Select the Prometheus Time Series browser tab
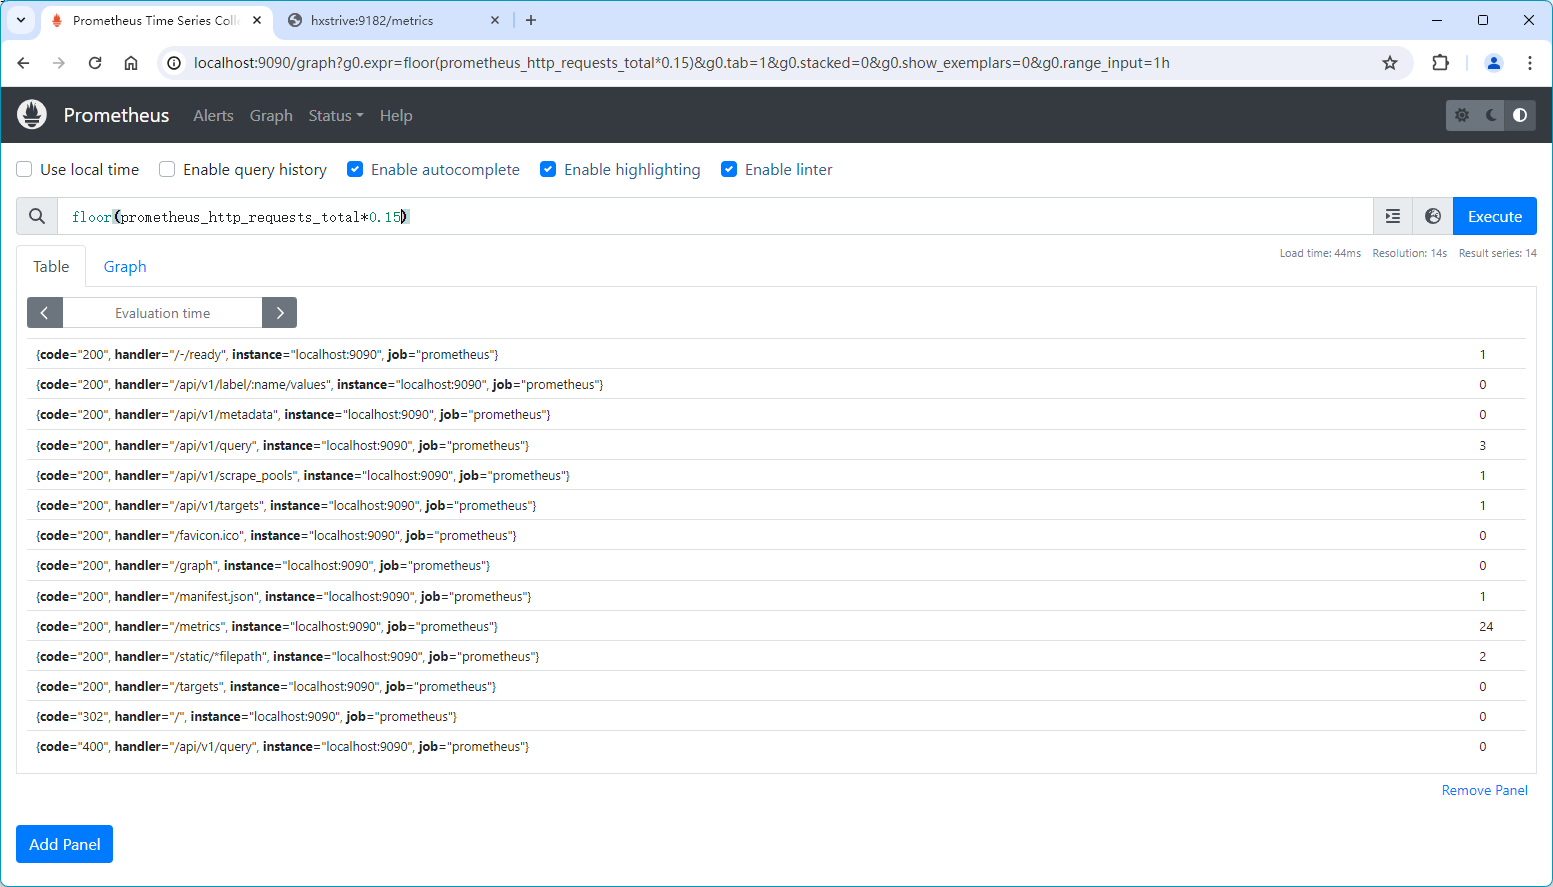The image size is (1553, 887). coord(155,20)
